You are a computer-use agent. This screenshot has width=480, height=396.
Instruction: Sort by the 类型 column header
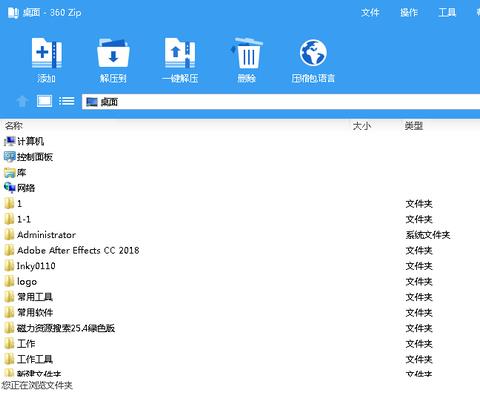coord(414,126)
